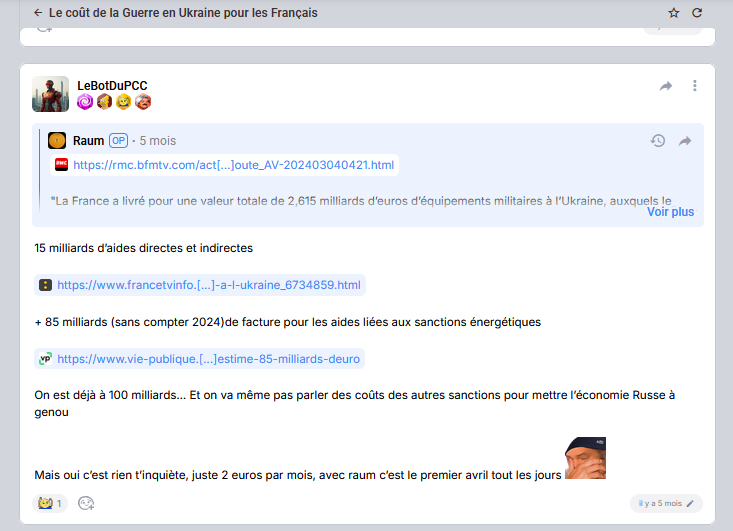Share LeBotDuPCC's post with the arrow icon
Viewport: 733px width, 531px height.
666,87
